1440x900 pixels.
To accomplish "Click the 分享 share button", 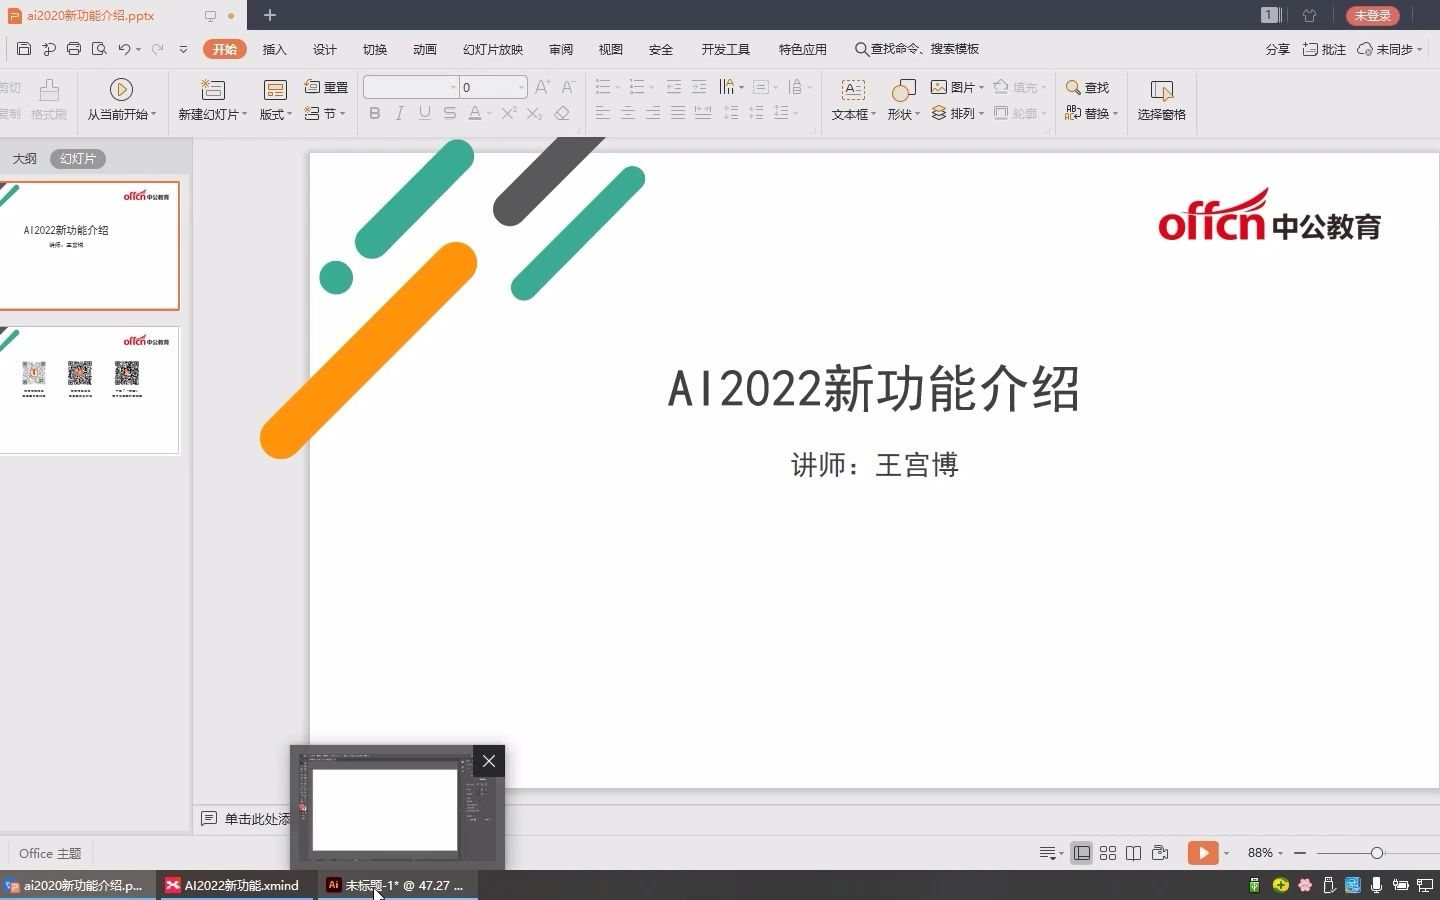I will pos(1277,49).
